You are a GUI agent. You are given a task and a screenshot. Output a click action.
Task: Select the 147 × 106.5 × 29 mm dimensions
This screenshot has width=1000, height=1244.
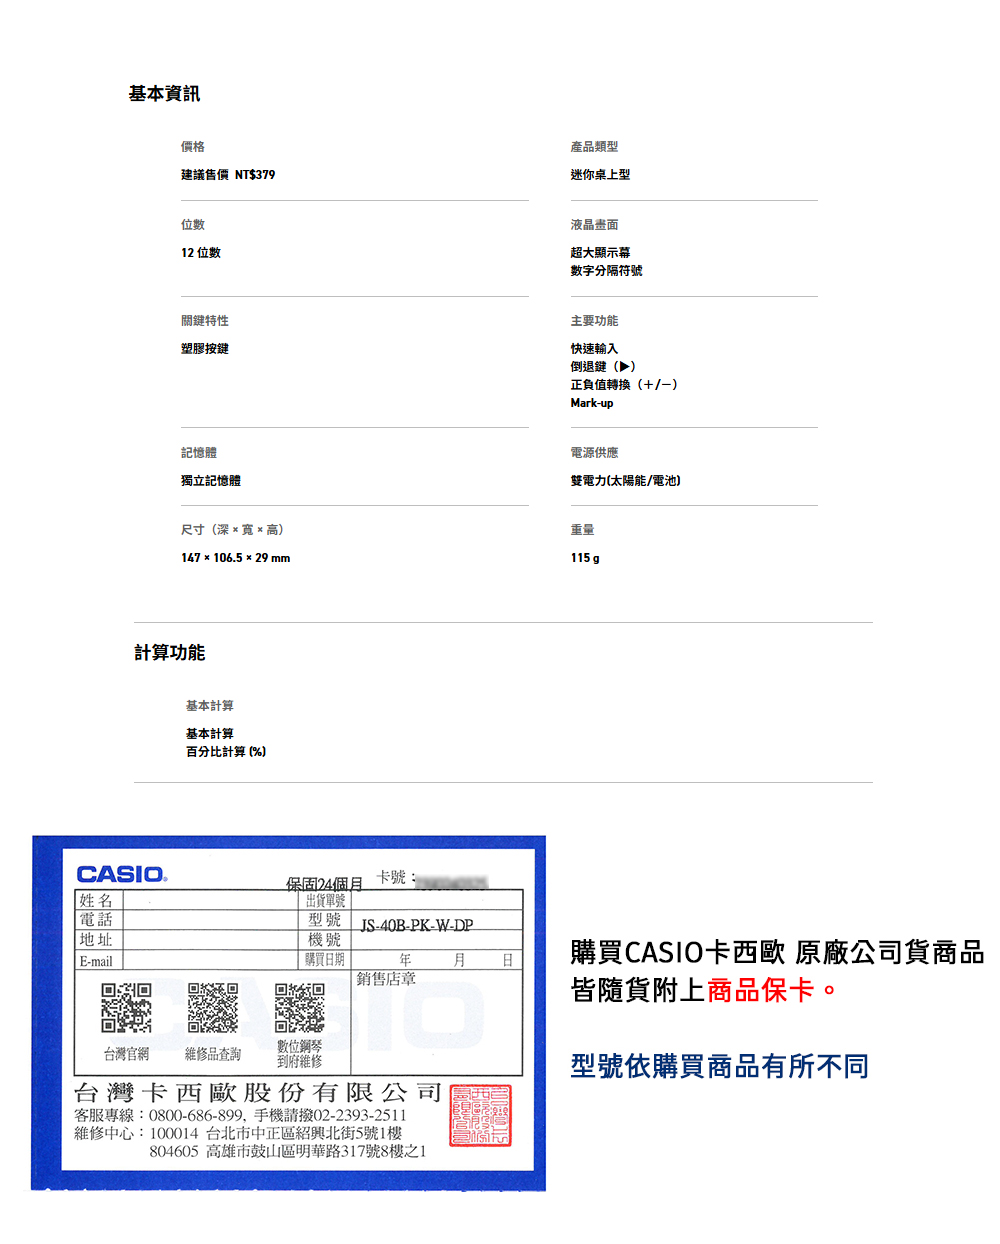click(236, 558)
